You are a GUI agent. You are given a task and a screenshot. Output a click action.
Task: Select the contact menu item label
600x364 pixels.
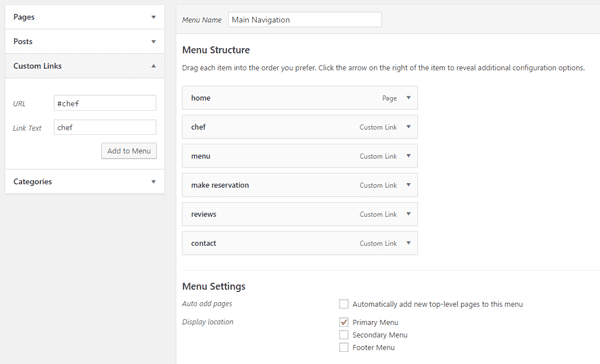[x=204, y=243]
